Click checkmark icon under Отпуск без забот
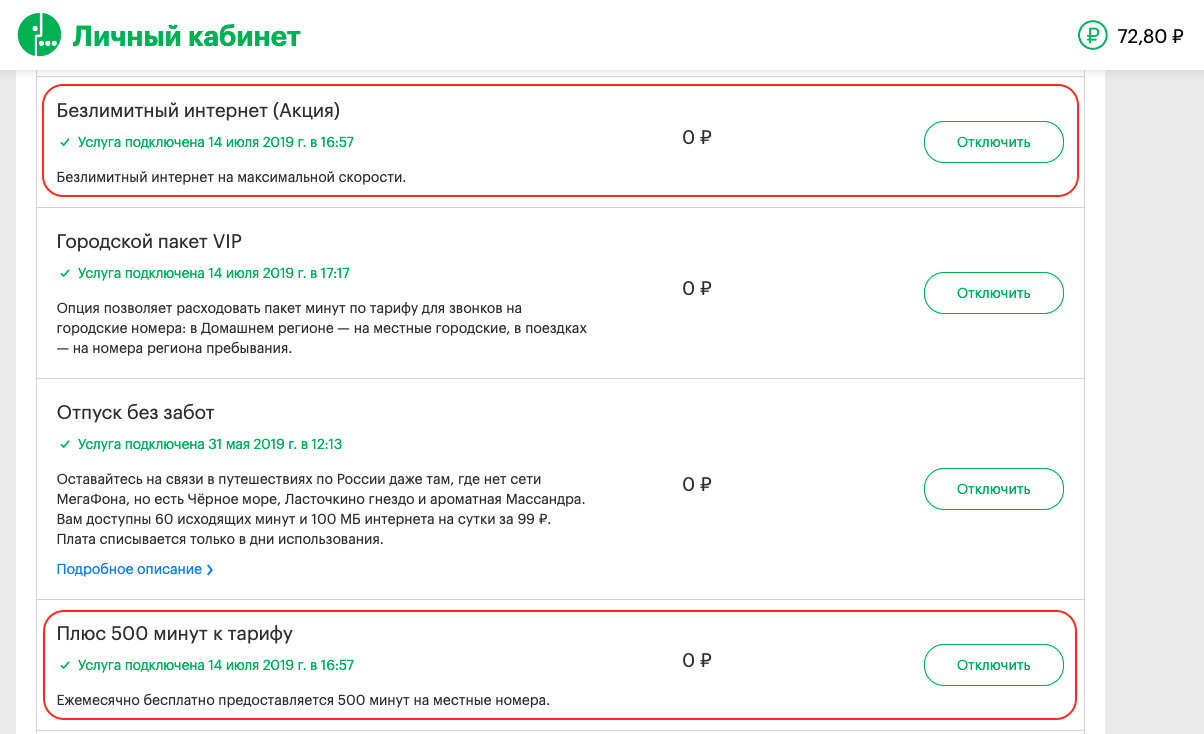Image resolution: width=1204 pixels, height=734 pixels. tap(65, 444)
